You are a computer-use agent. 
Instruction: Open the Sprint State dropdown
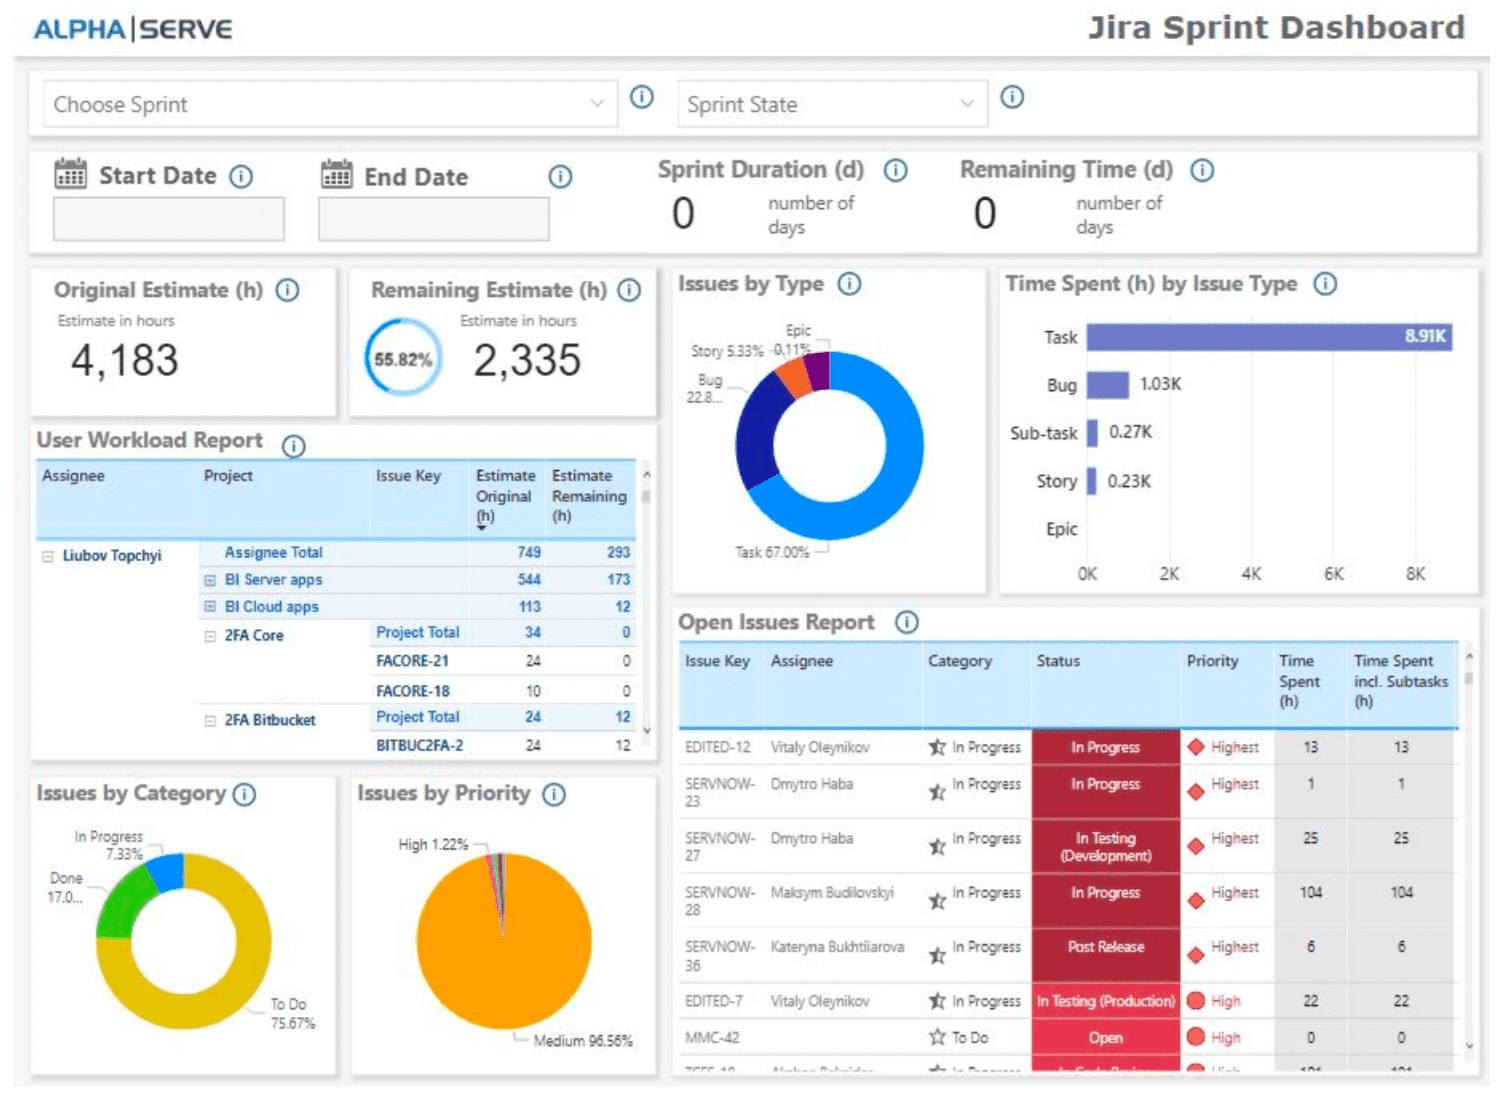(965, 103)
